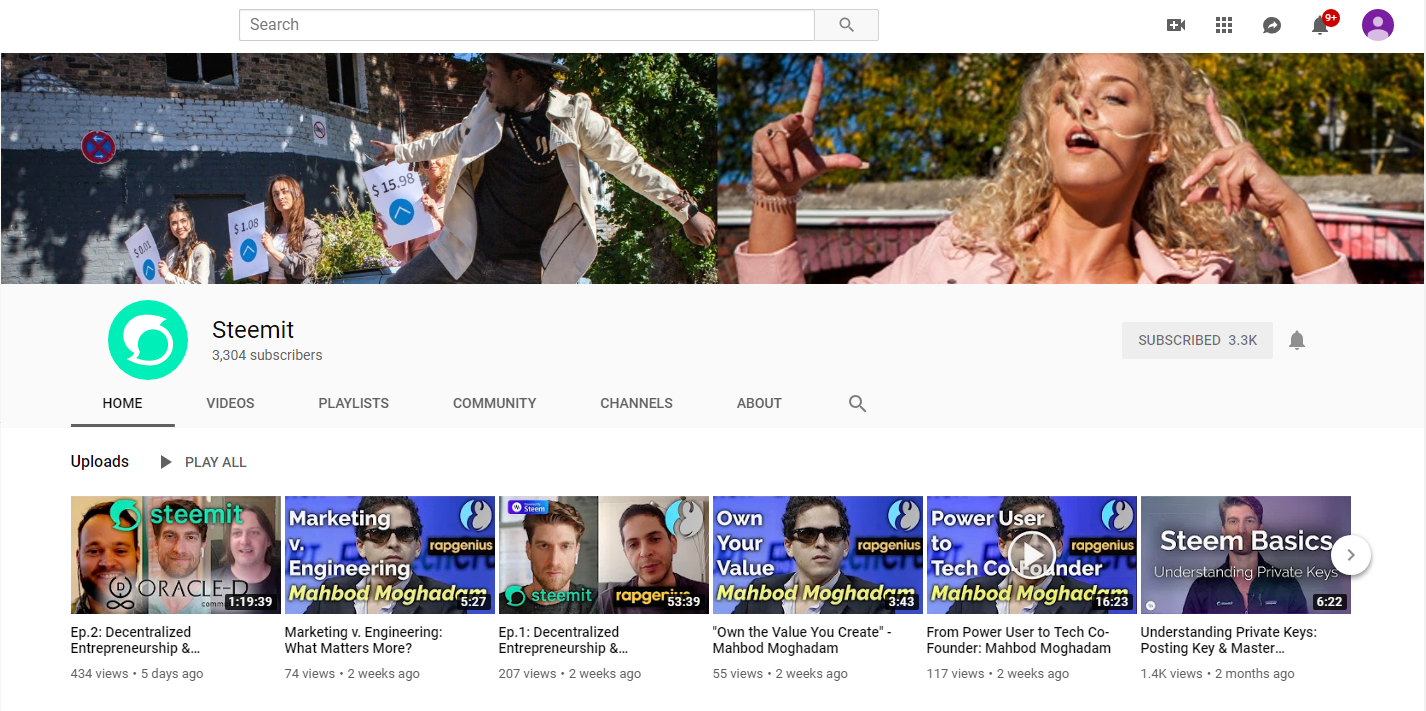The width and height of the screenshot is (1426, 711).
Task: Open title Ep.1: Decentralized Entrepreneurship
Action: click(564, 640)
